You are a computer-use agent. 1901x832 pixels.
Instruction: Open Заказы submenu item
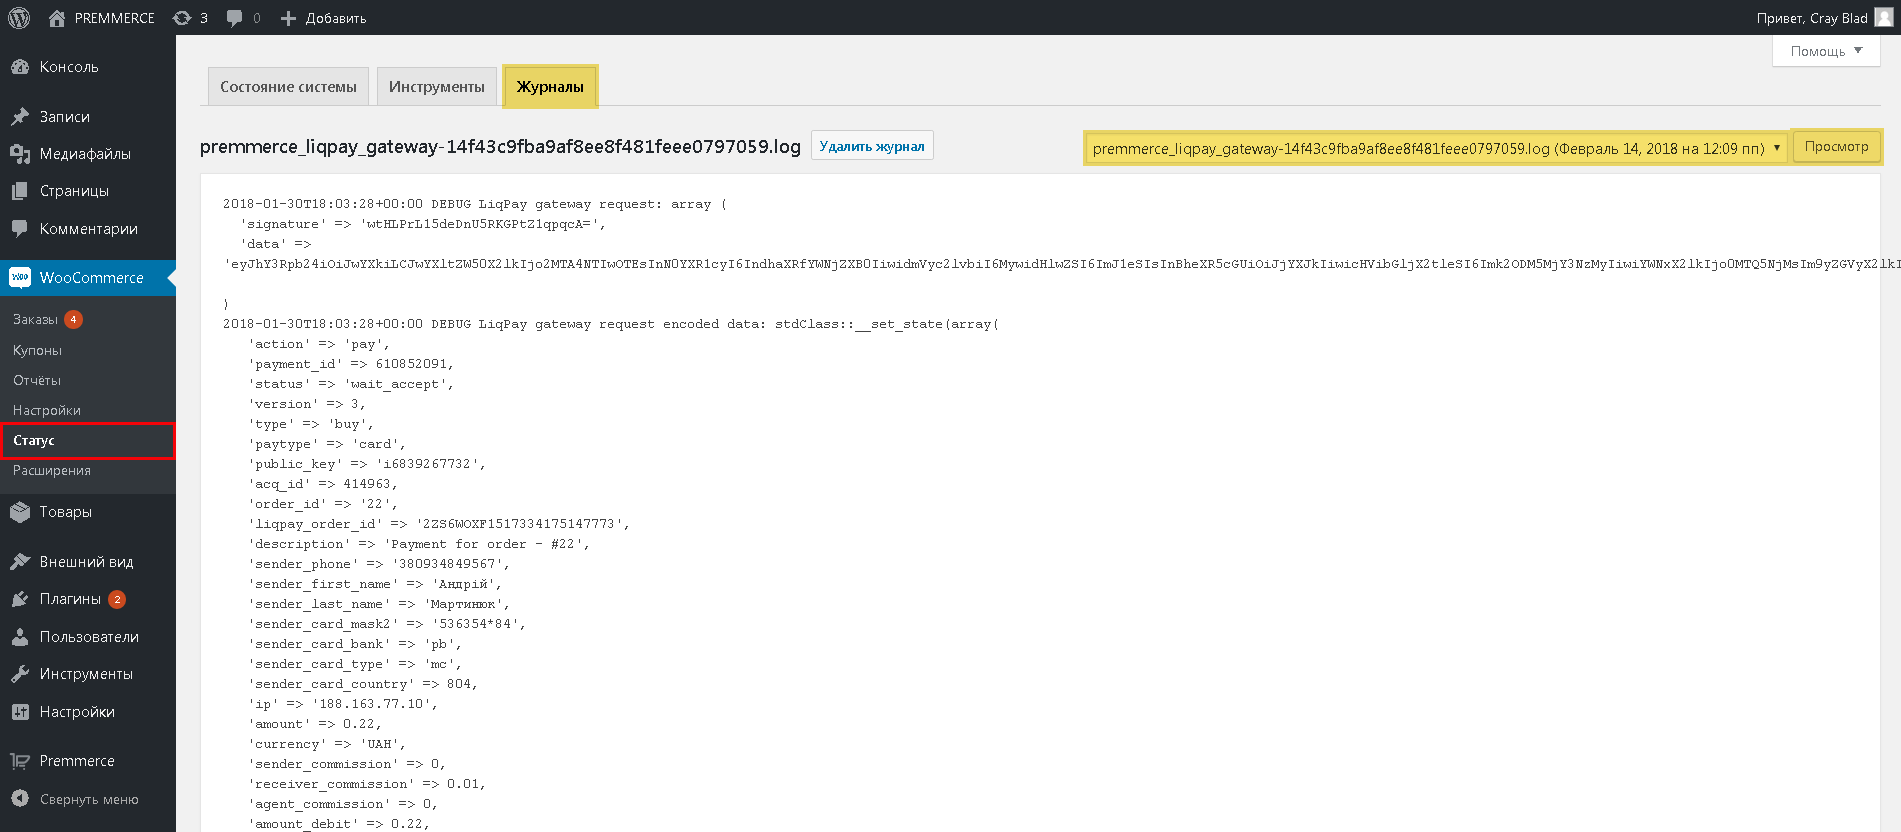pyautogui.click(x=35, y=320)
